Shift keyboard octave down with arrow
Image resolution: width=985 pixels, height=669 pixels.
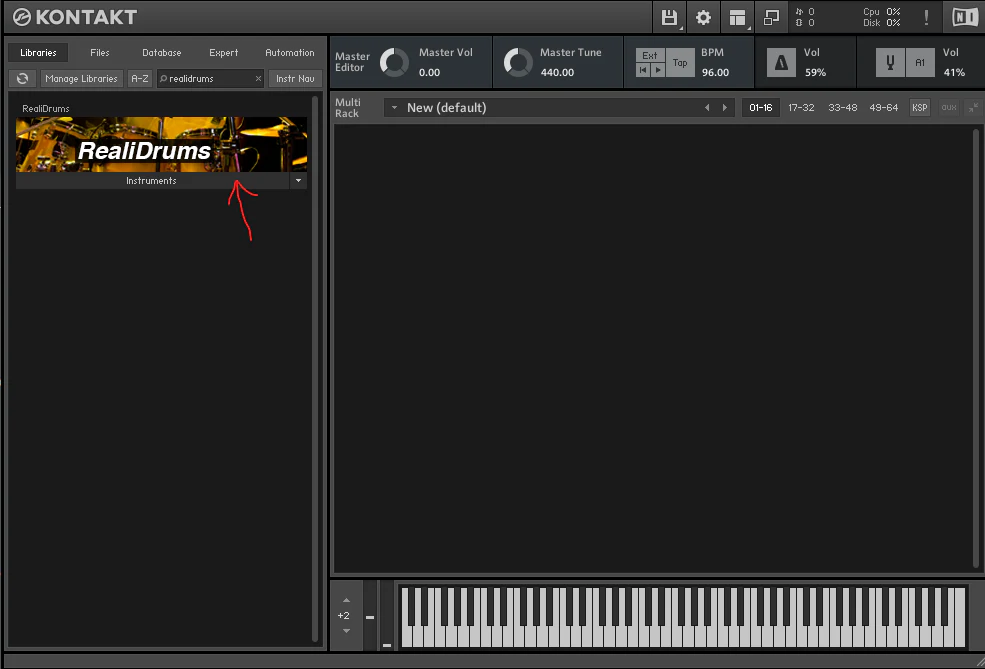[x=346, y=631]
